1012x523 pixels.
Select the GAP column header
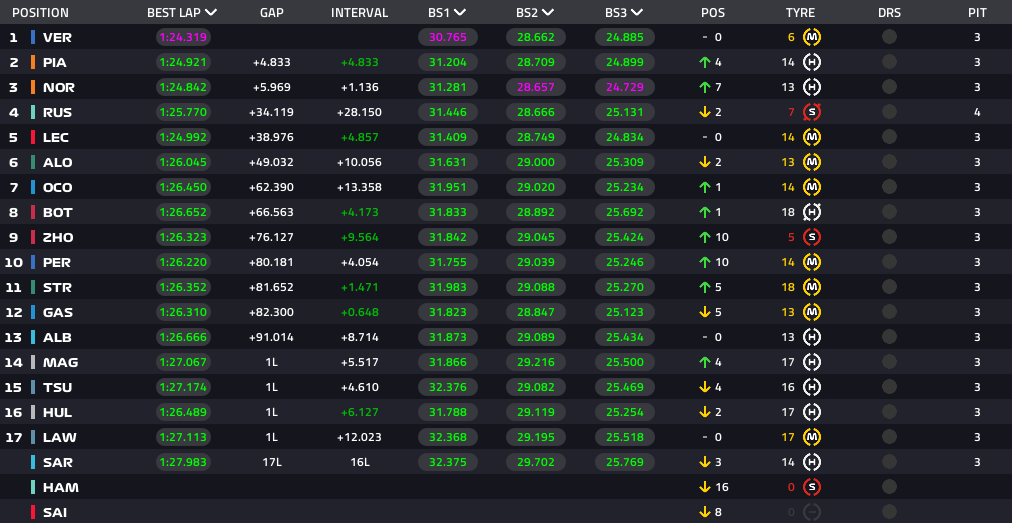[x=272, y=13]
